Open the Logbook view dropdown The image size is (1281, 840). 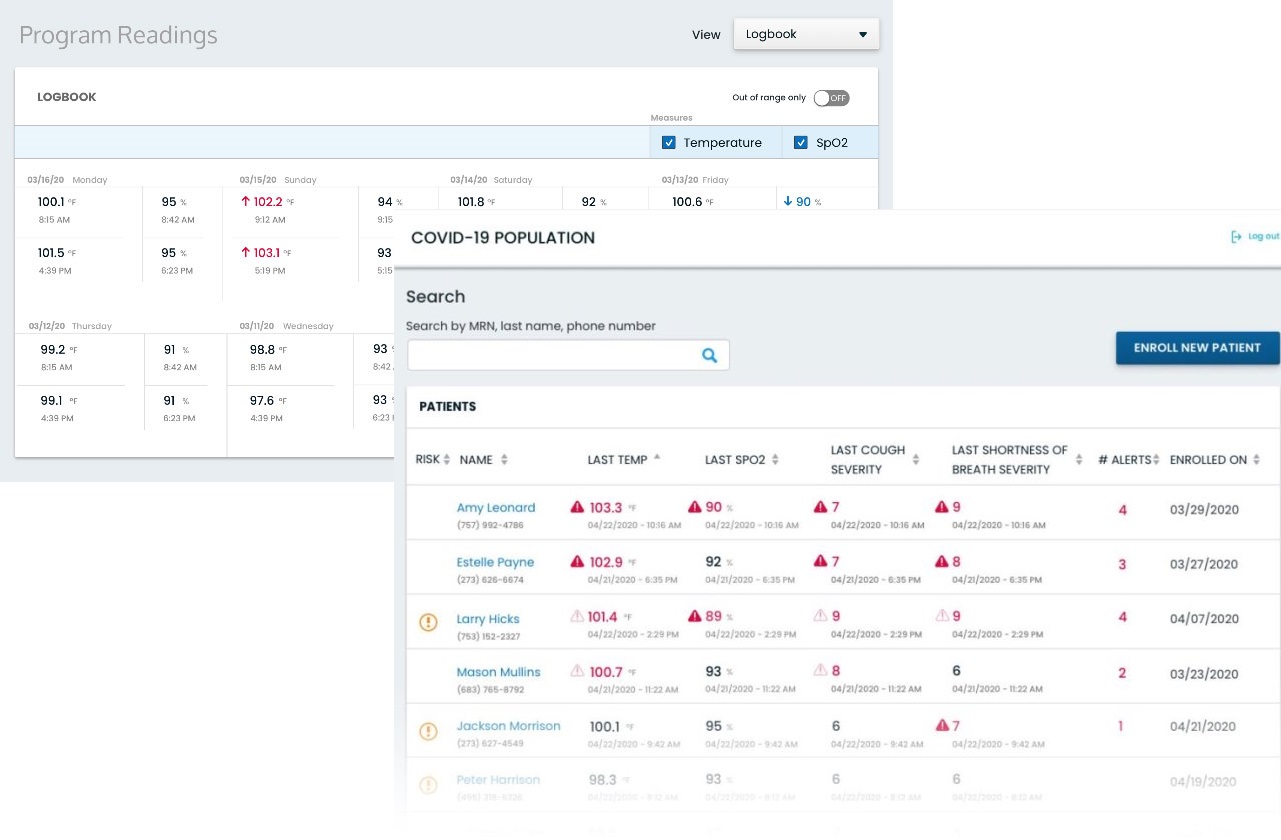pos(806,34)
